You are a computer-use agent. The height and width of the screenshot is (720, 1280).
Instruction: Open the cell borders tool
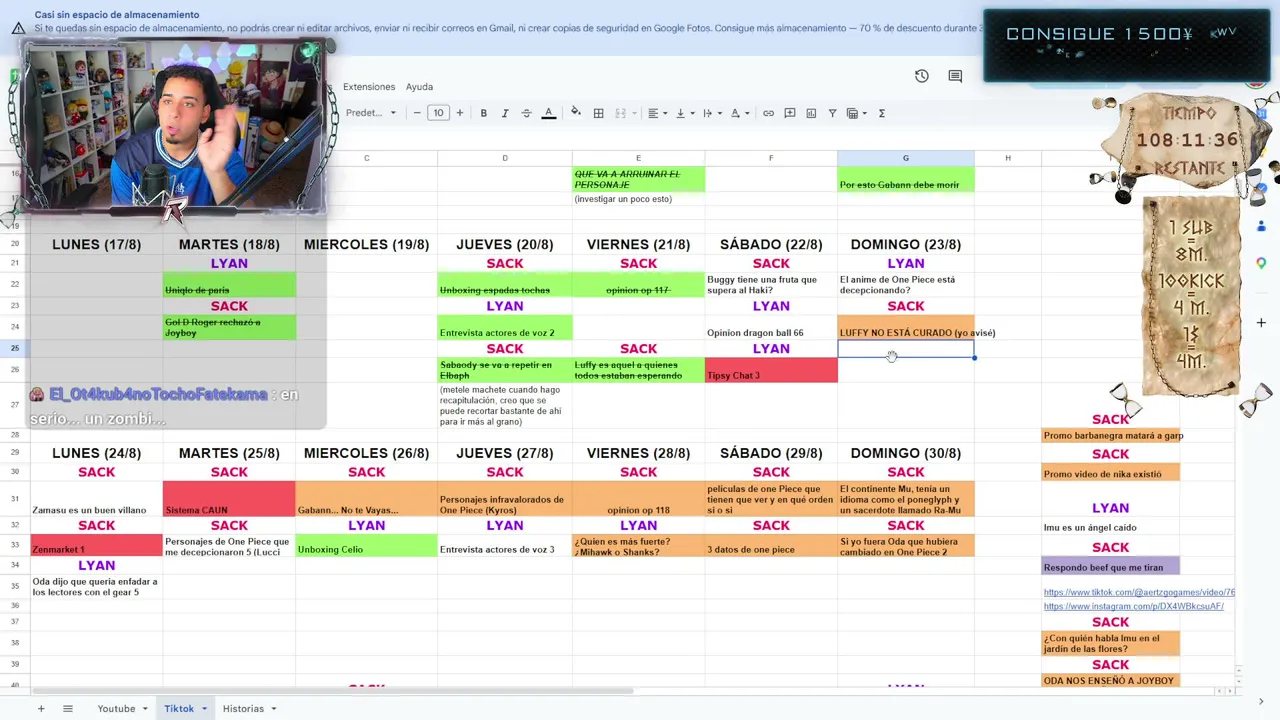tap(599, 113)
